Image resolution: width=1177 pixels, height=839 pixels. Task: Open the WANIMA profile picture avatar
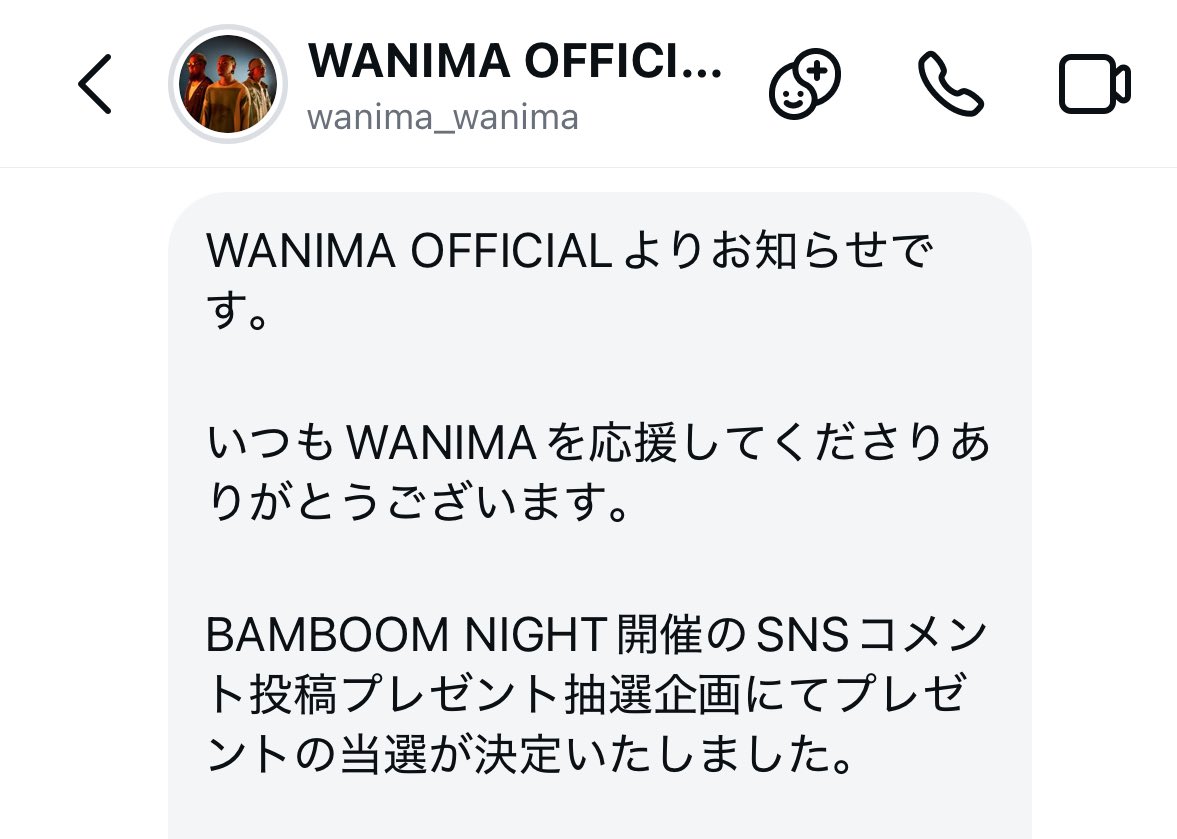click(x=227, y=83)
